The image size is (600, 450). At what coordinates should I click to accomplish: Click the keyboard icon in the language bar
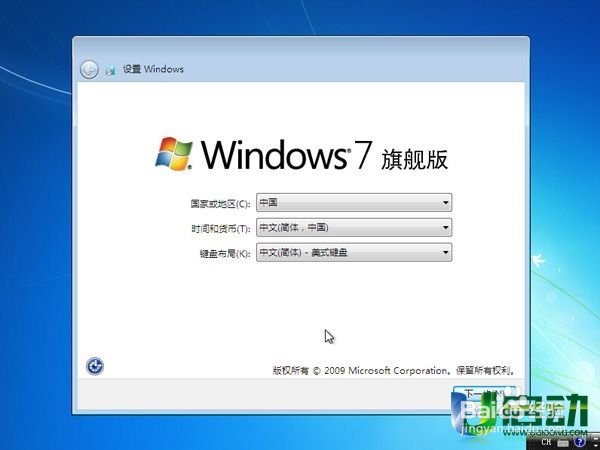coord(563,443)
